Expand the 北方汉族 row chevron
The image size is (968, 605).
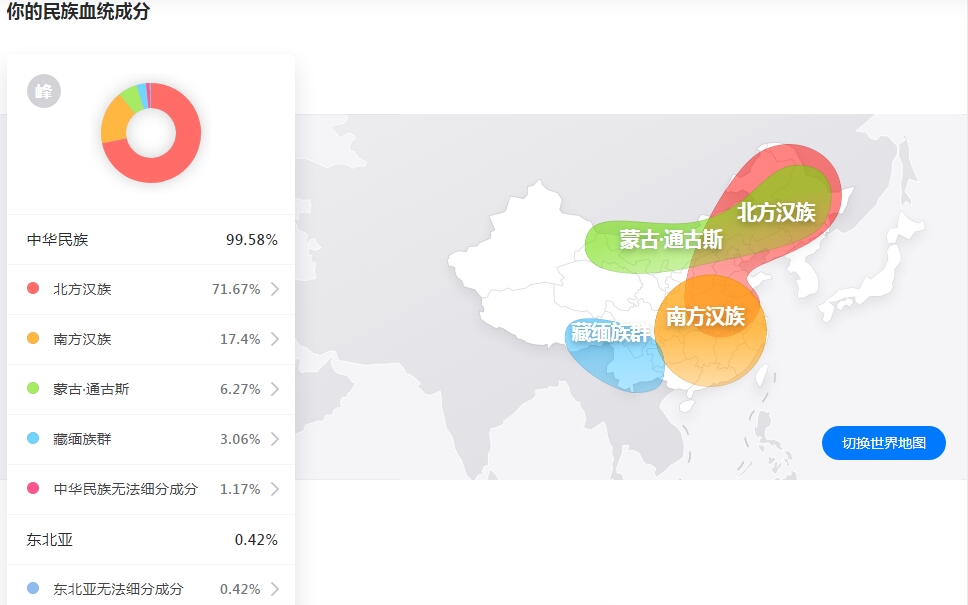click(275, 289)
